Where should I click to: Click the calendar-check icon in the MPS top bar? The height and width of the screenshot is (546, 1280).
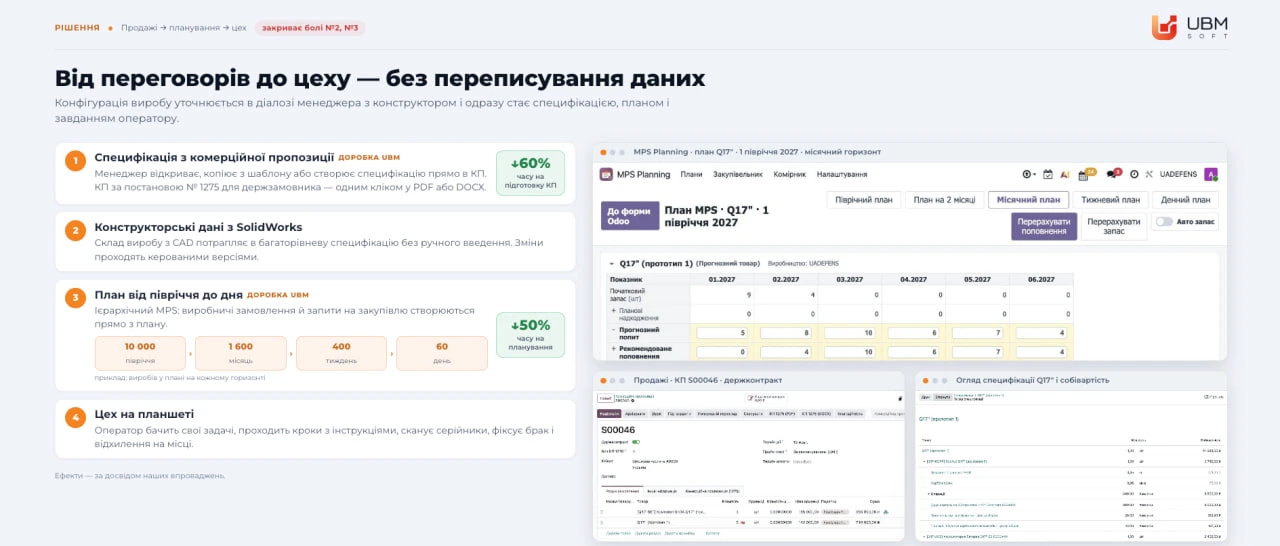(x=1048, y=174)
